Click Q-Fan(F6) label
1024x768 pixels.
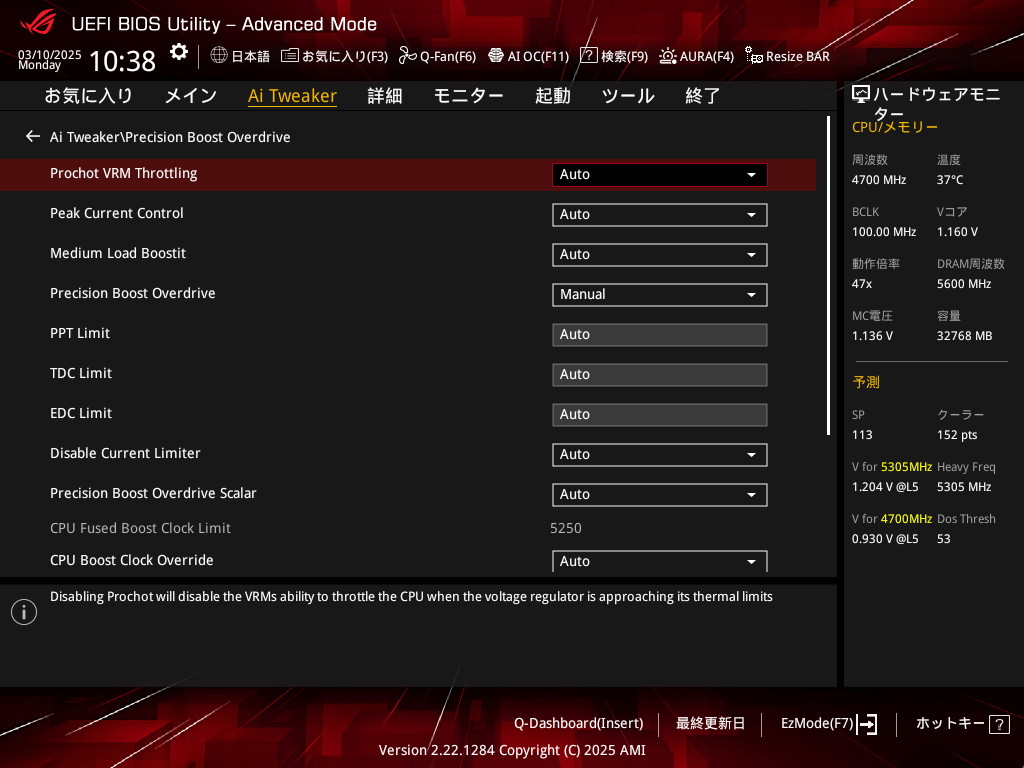coord(448,56)
